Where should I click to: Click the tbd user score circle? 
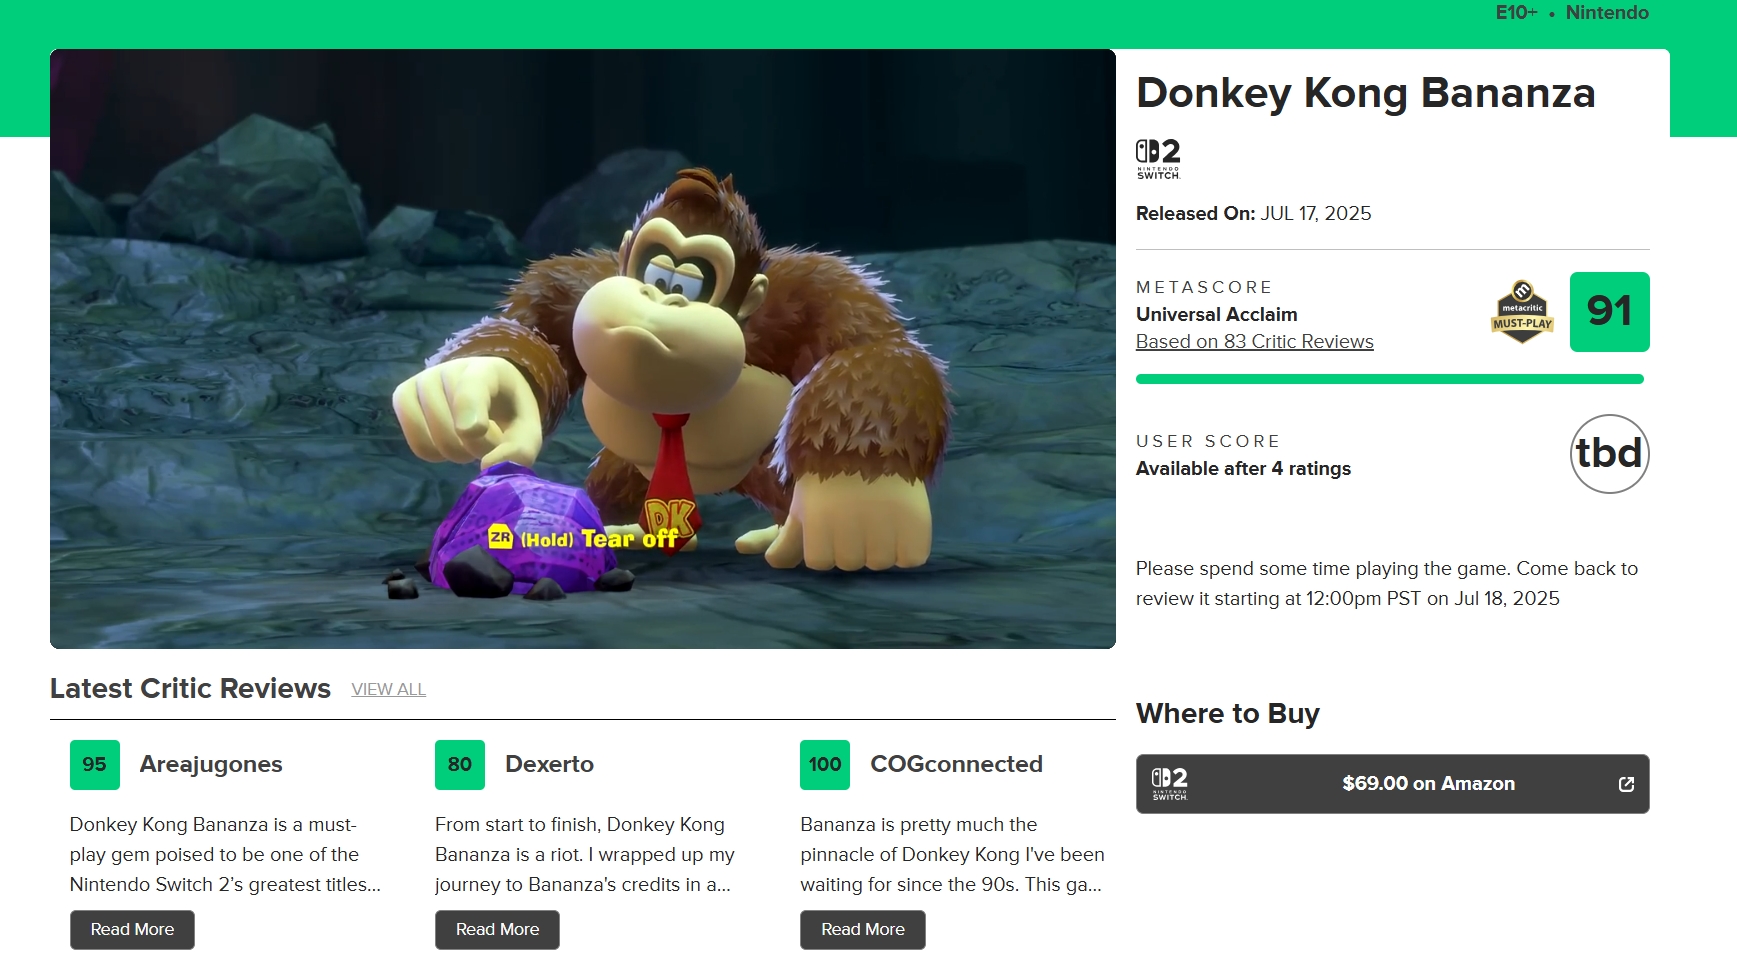(x=1609, y=454)
